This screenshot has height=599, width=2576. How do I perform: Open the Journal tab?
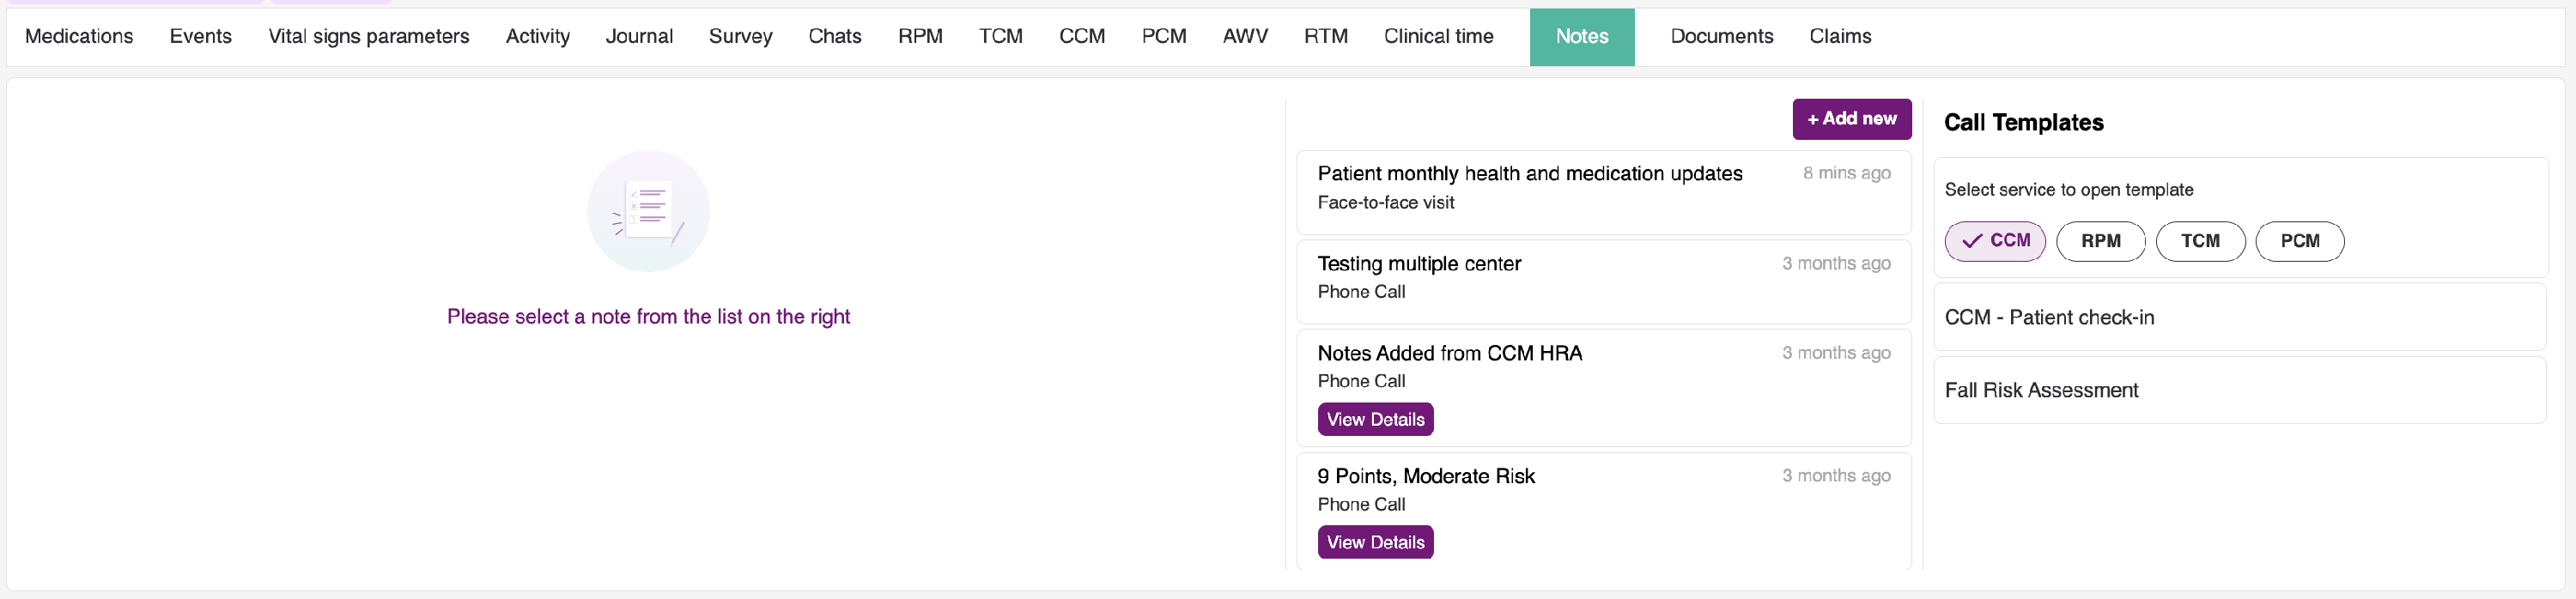639,36
